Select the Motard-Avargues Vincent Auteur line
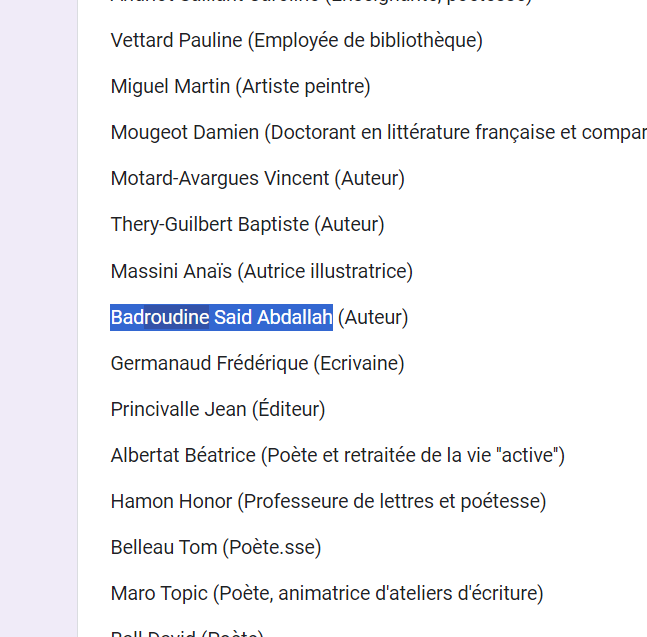Image resolution: width=647 pixels, height=637 pixels. pyautogui.click(x=258, y=179)
